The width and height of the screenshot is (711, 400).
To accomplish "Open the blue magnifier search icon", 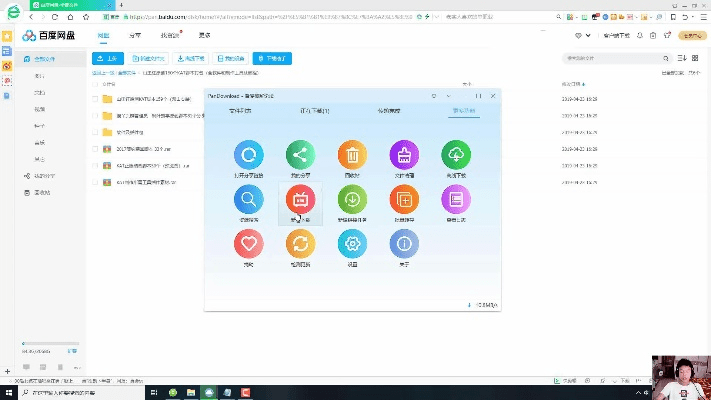I will (x=249, y=199).
